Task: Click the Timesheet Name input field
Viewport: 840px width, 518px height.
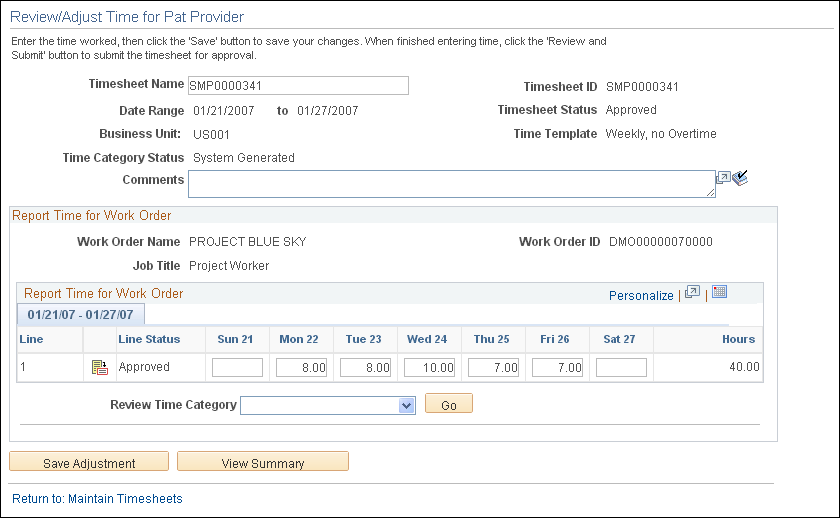Action: [x=298, y=86]
